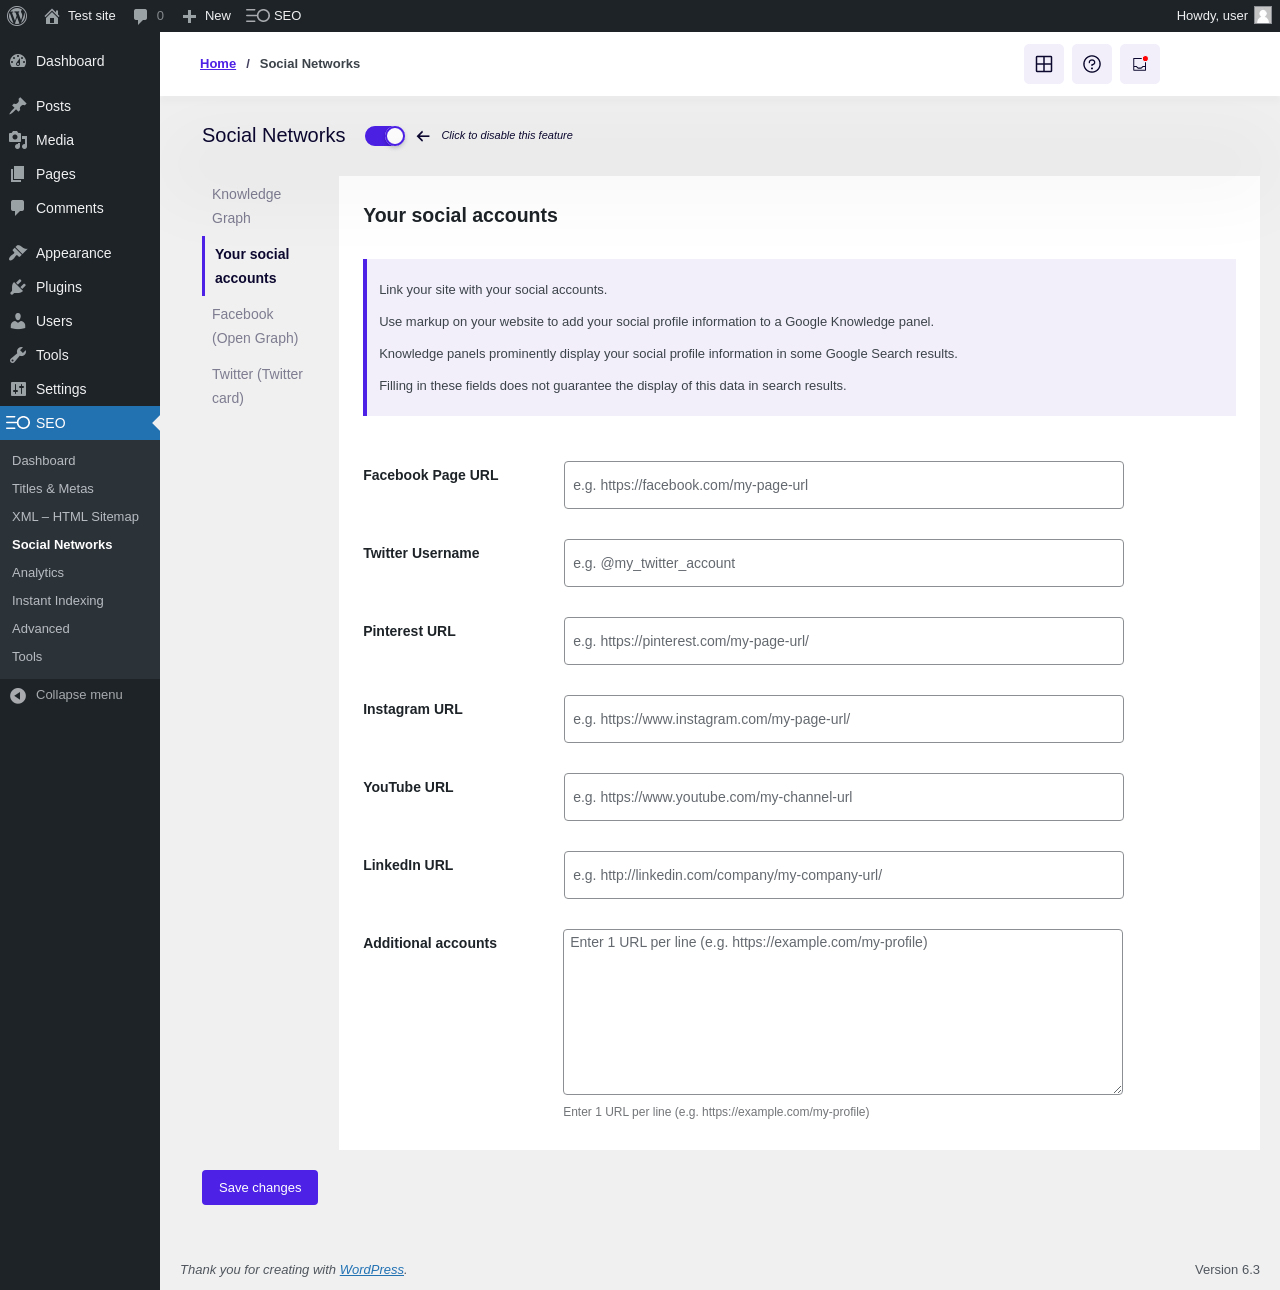Open the notifications inbox icon

1140,64
